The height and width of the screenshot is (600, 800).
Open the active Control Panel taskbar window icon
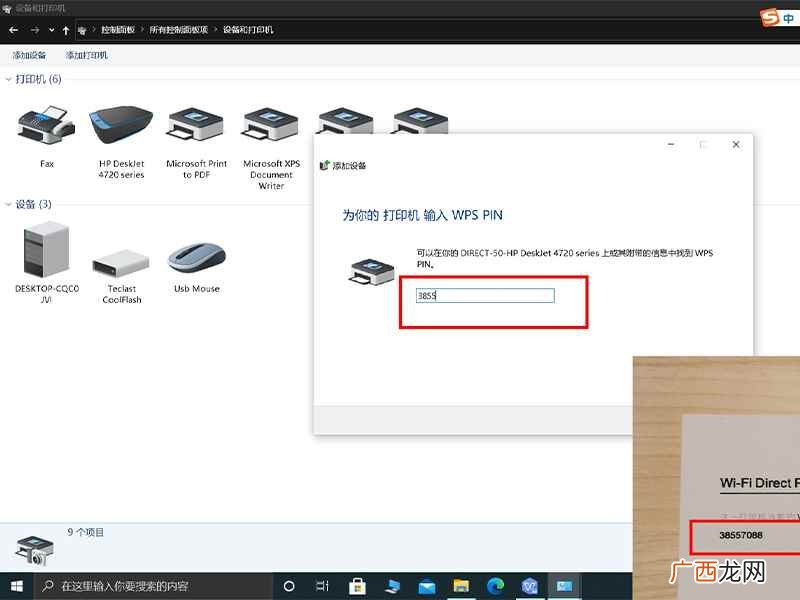point(564,586)
